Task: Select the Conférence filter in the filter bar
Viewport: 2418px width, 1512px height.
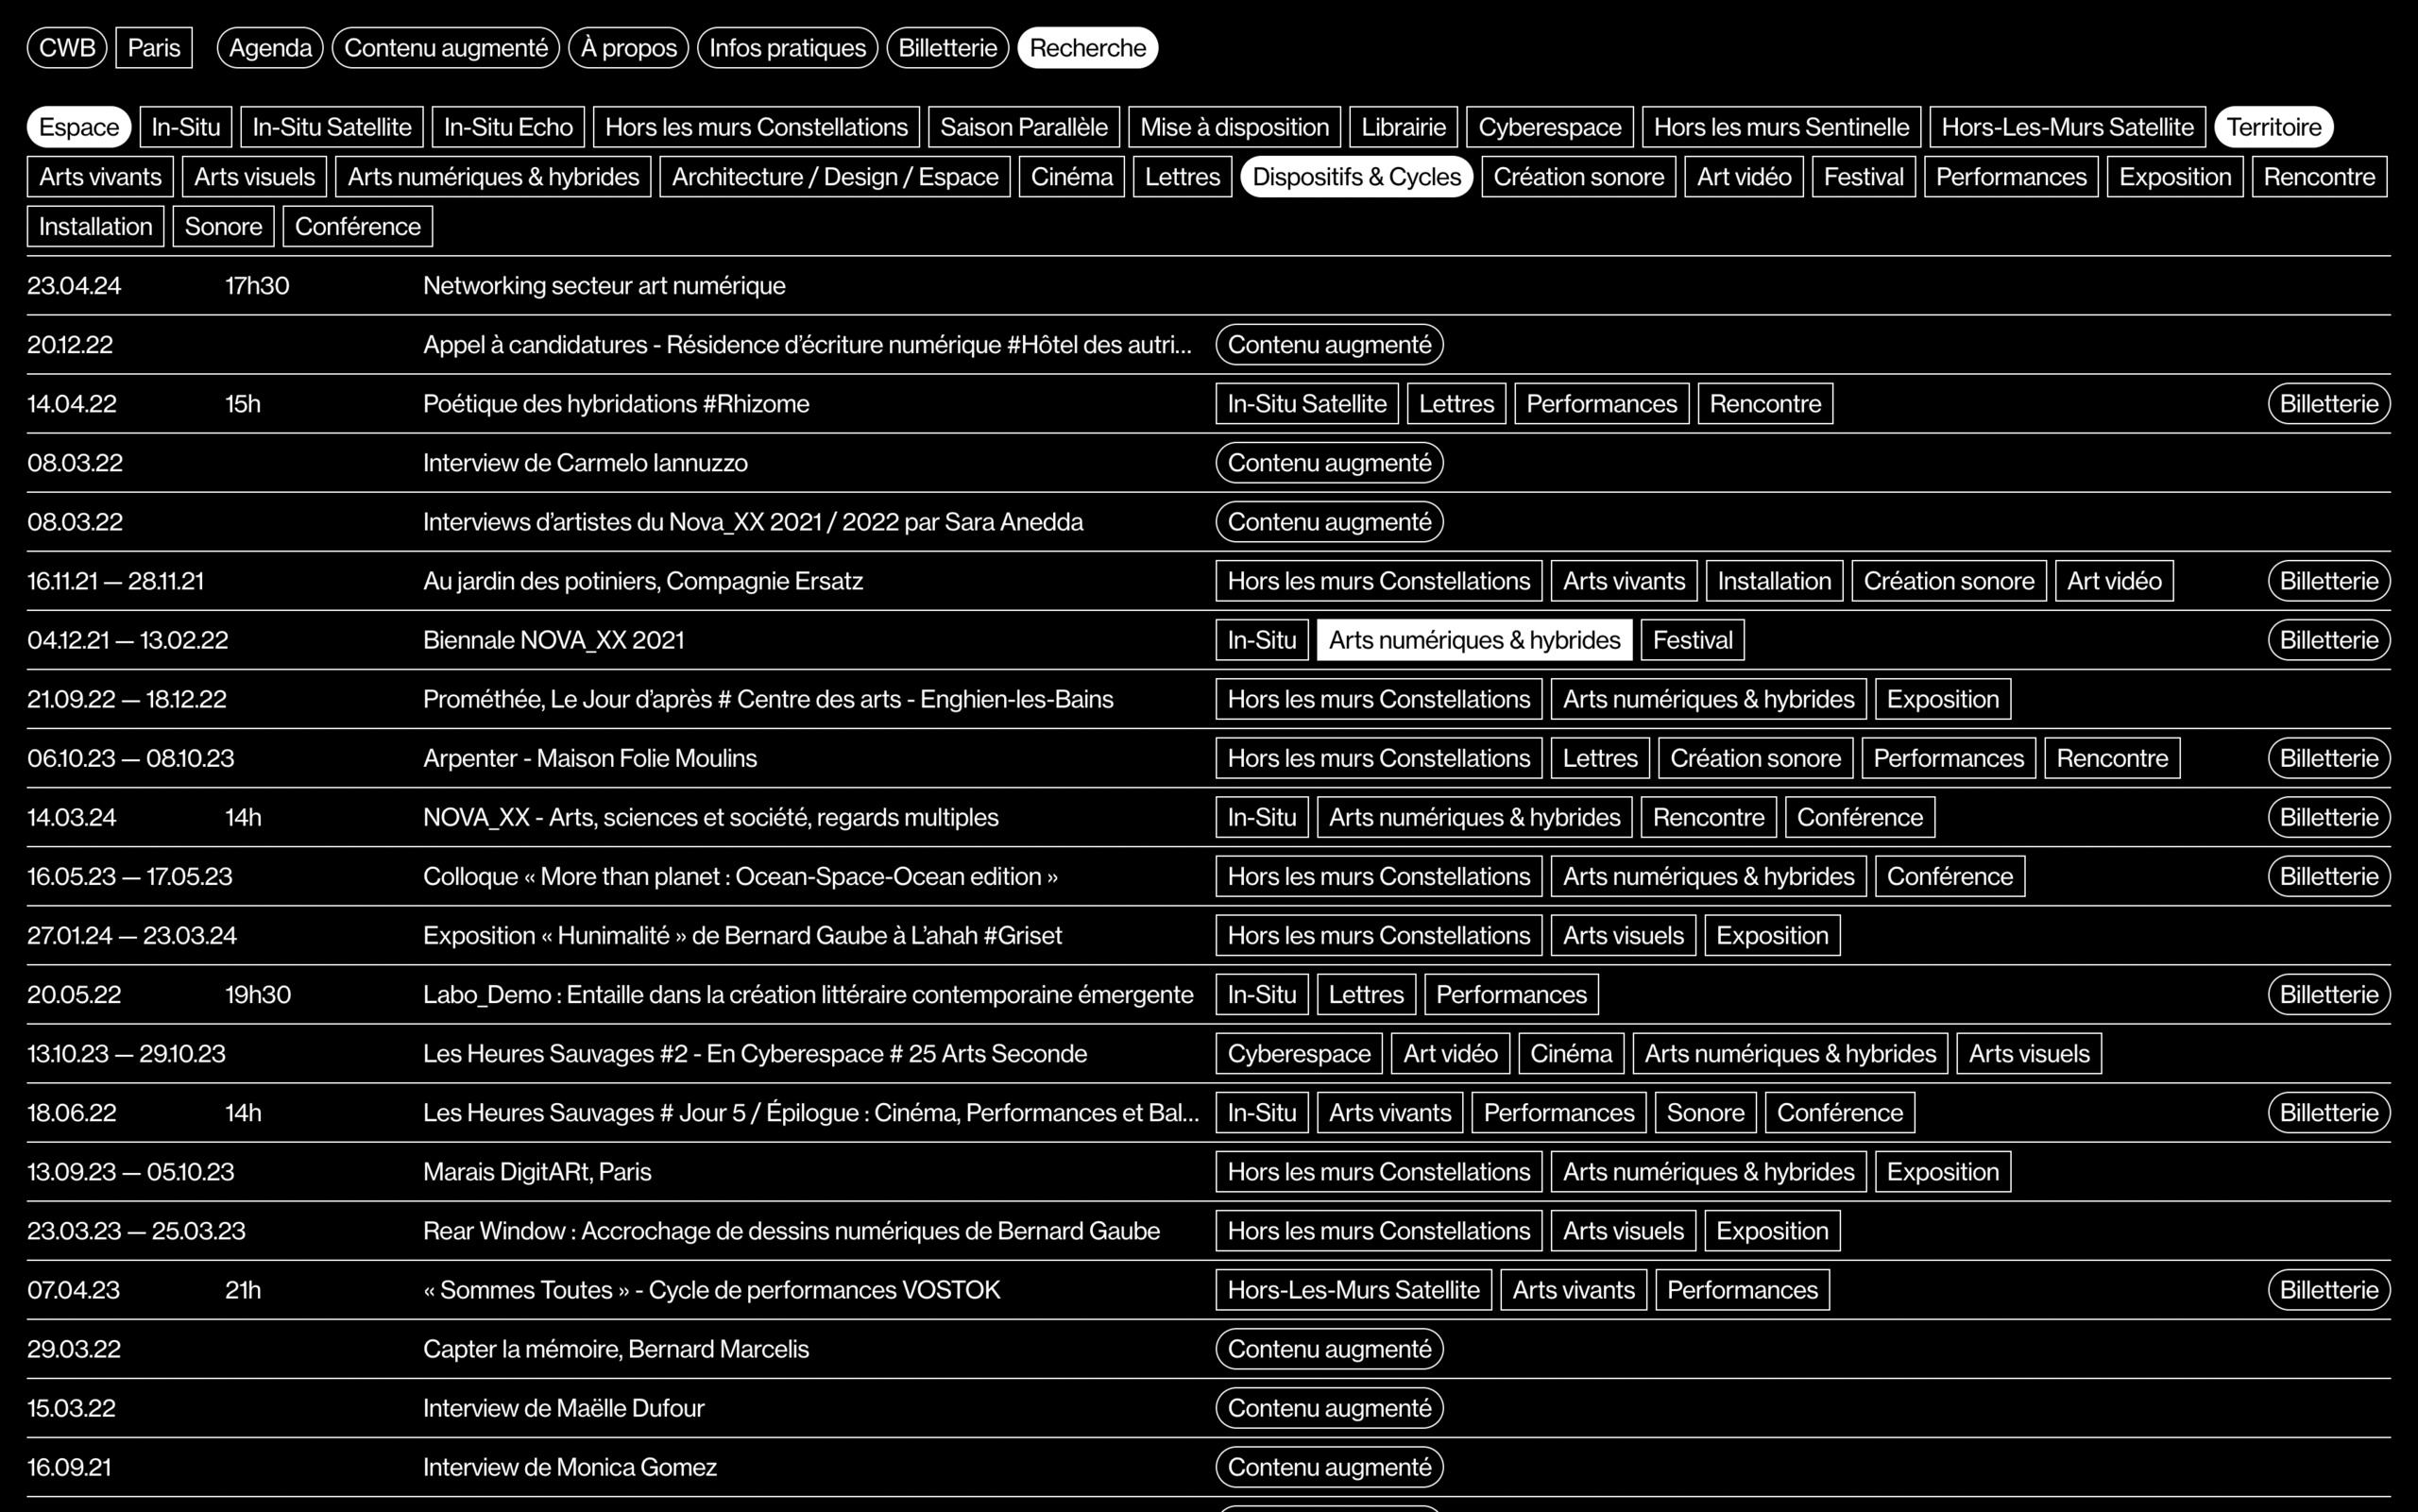Action: coord(357,227)
